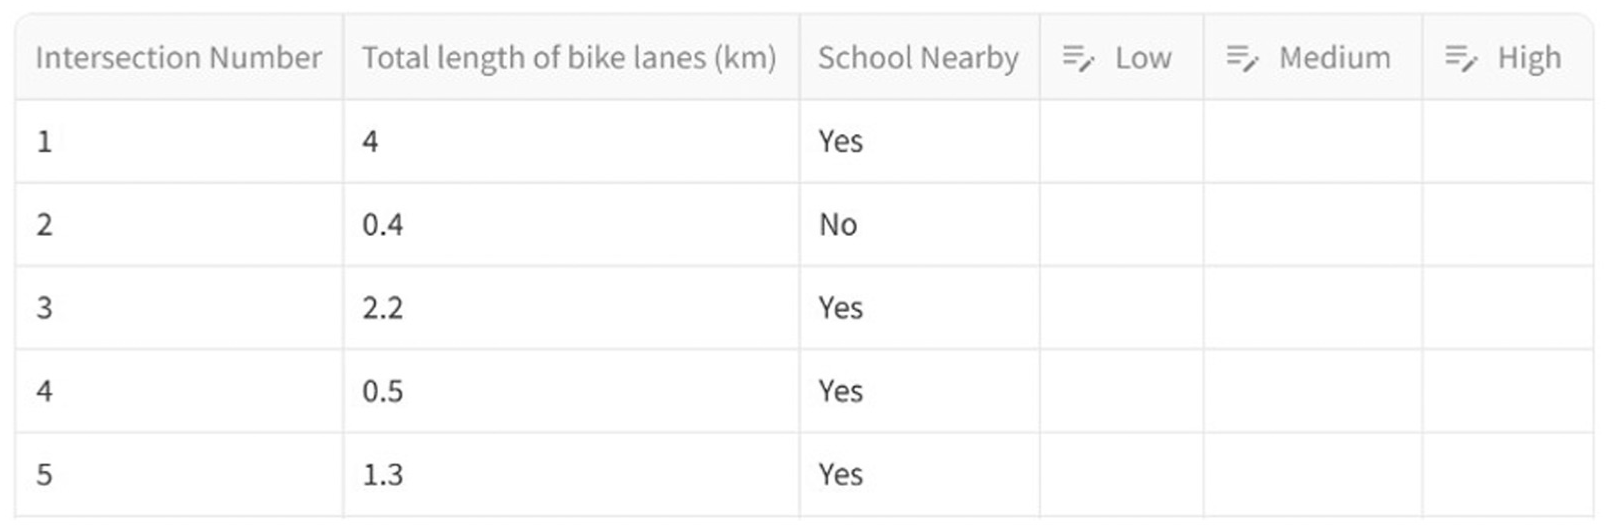Select the 2.2 bike lane length cell
This screenshot has height=530, width=1611.
[x=571, y=308]
